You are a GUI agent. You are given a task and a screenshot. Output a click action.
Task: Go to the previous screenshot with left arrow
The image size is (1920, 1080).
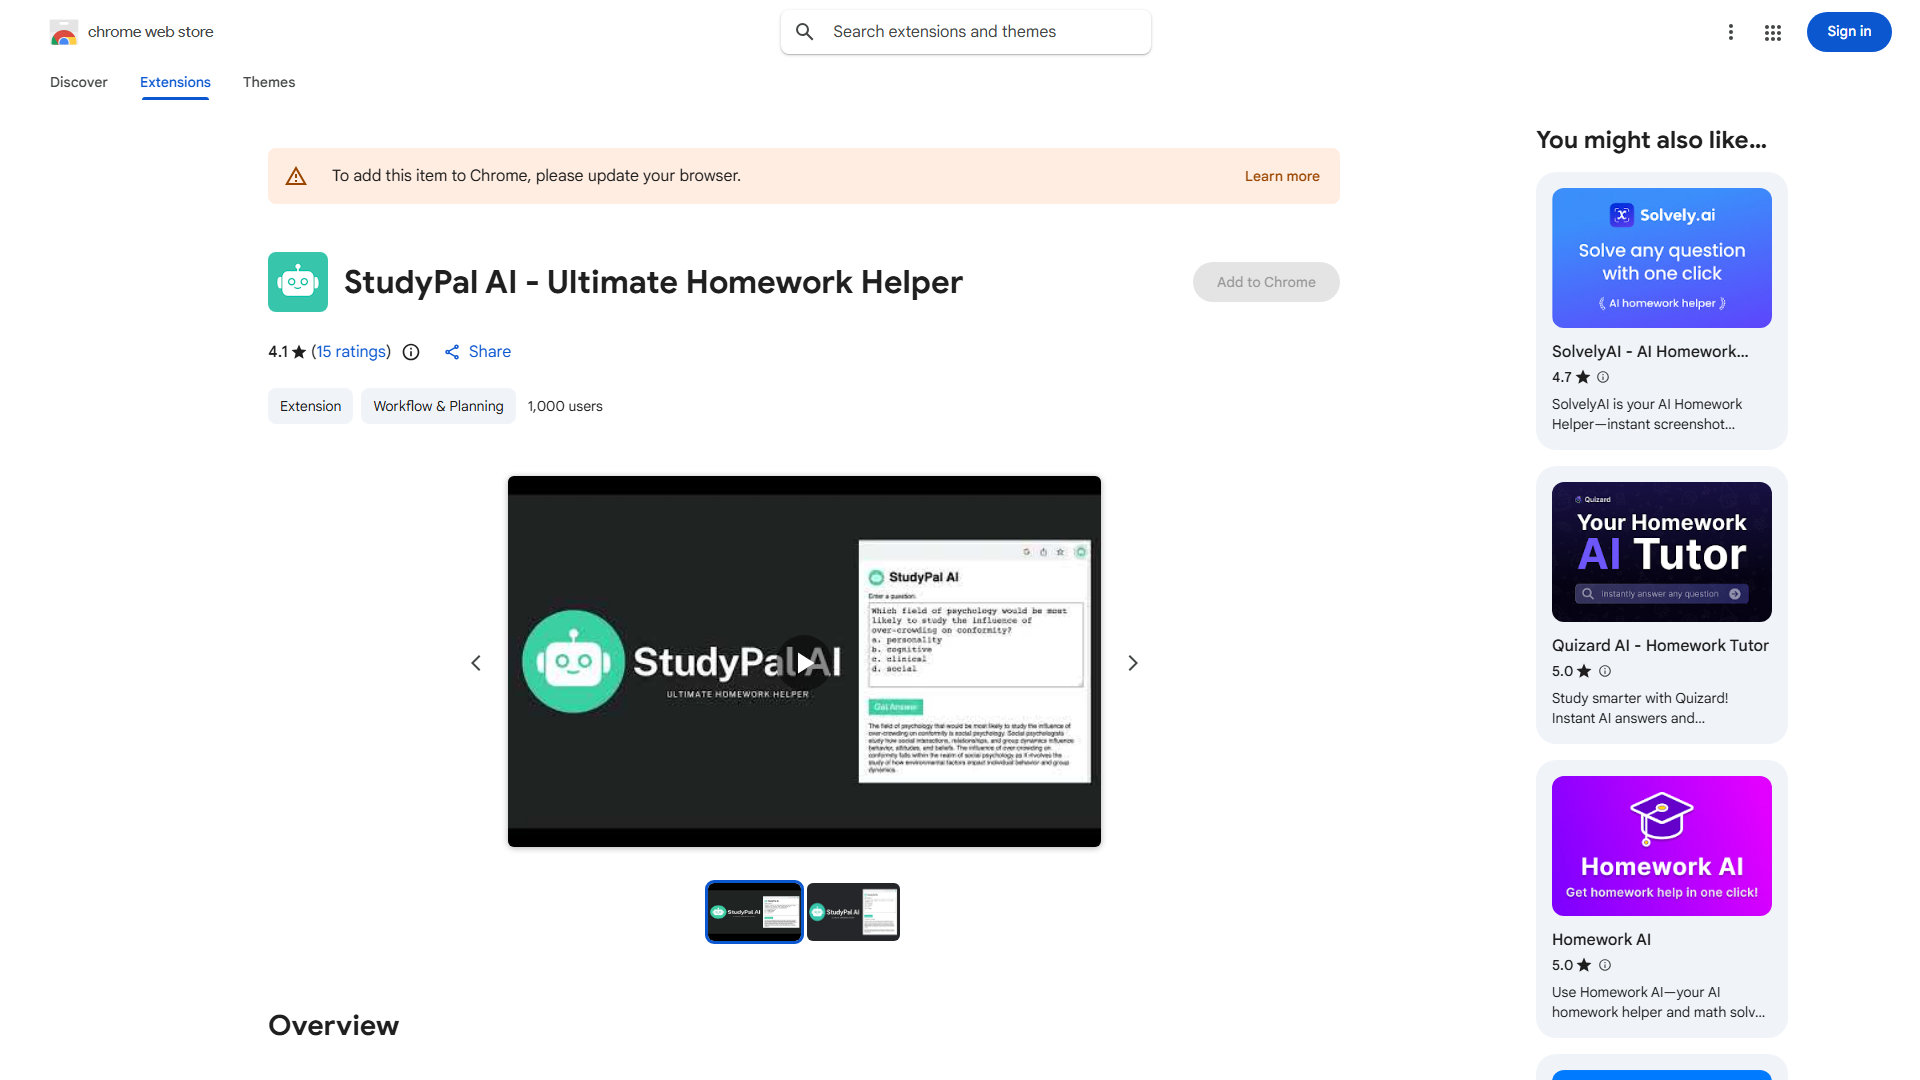tap(475, 662)
